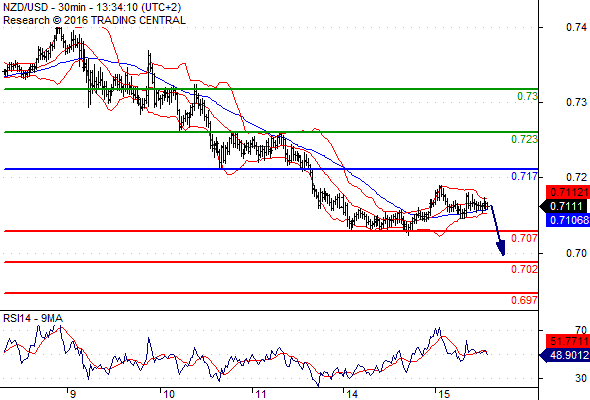Viewport: 590px width, 400px height.
Task: Click date marker 15 on time axis
Action: click(x=444, y=394)
